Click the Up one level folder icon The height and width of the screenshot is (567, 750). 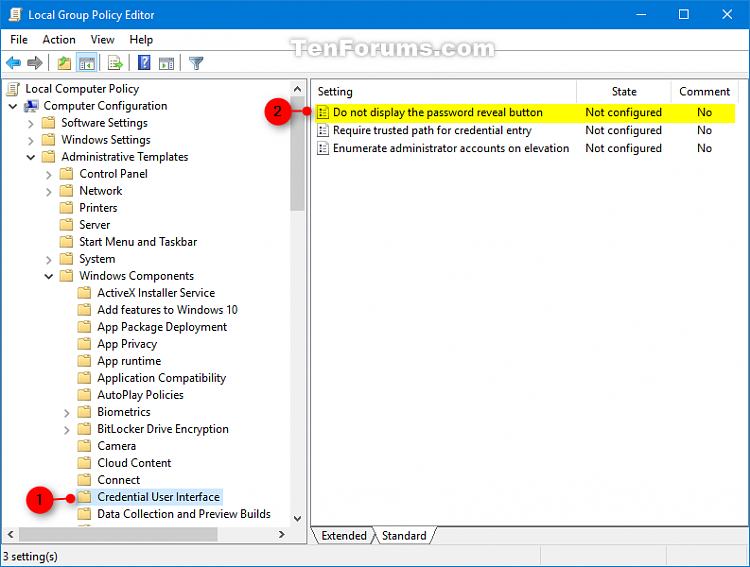(64, 63)
